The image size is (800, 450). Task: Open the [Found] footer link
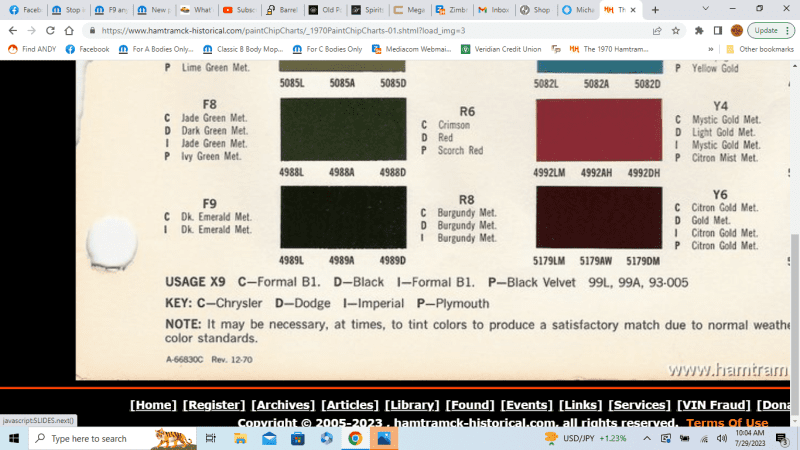click(470, 405)
